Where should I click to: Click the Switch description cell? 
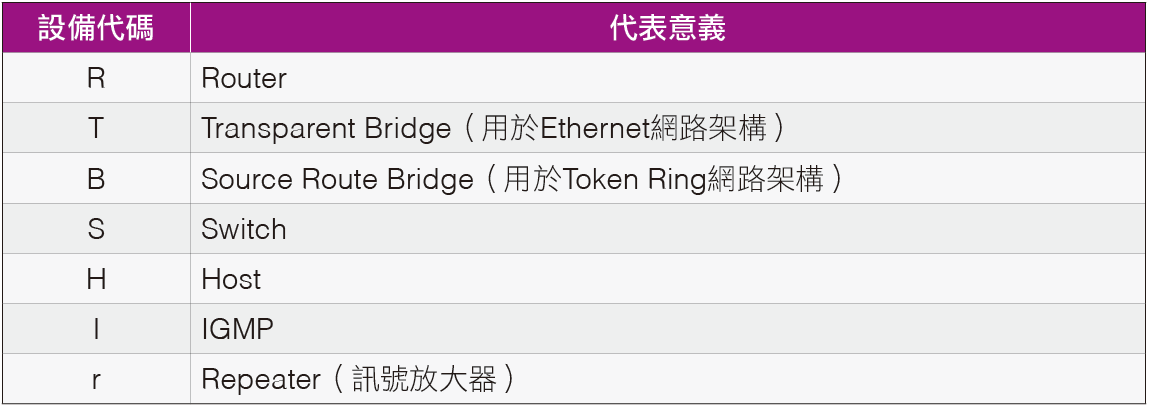tap(668, 229)
